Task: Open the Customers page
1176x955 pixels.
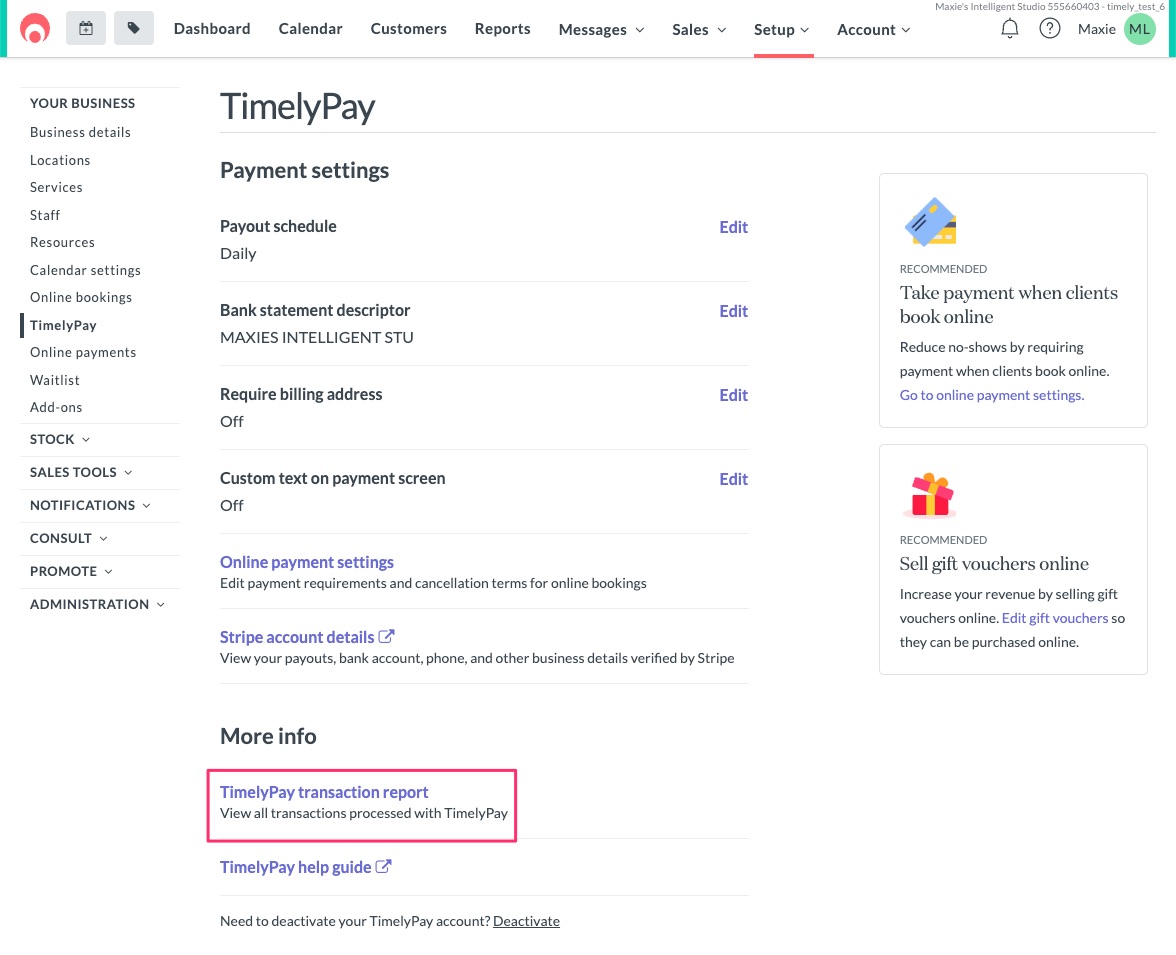Action: click(409, 29)
